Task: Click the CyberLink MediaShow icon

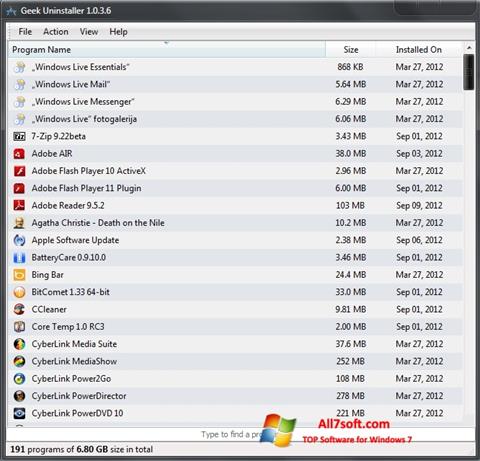Action: pyautogui.click(x=19, y=362)
